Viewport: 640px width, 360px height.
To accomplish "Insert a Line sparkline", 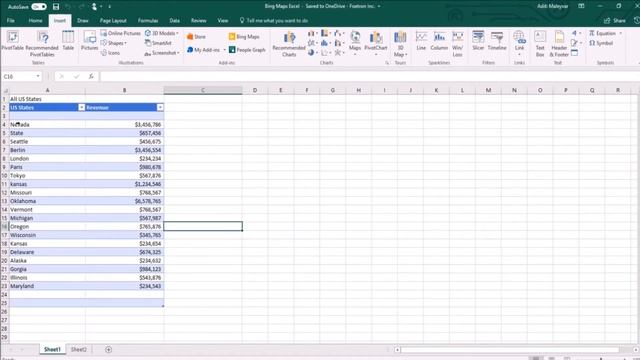I will [421, 41].
